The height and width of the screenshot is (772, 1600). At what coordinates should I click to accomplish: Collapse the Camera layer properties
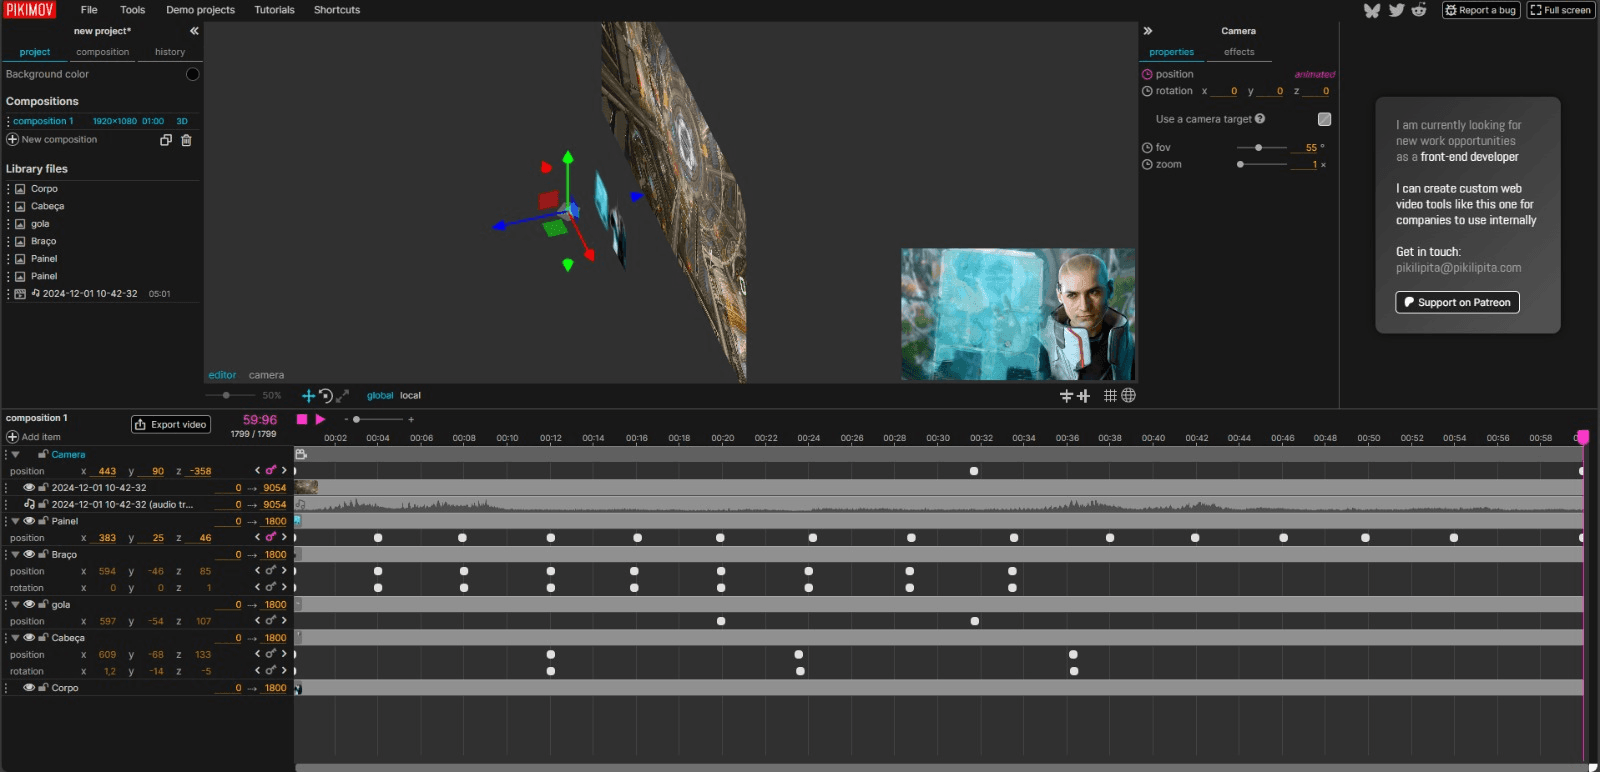[x=15, y=455]
